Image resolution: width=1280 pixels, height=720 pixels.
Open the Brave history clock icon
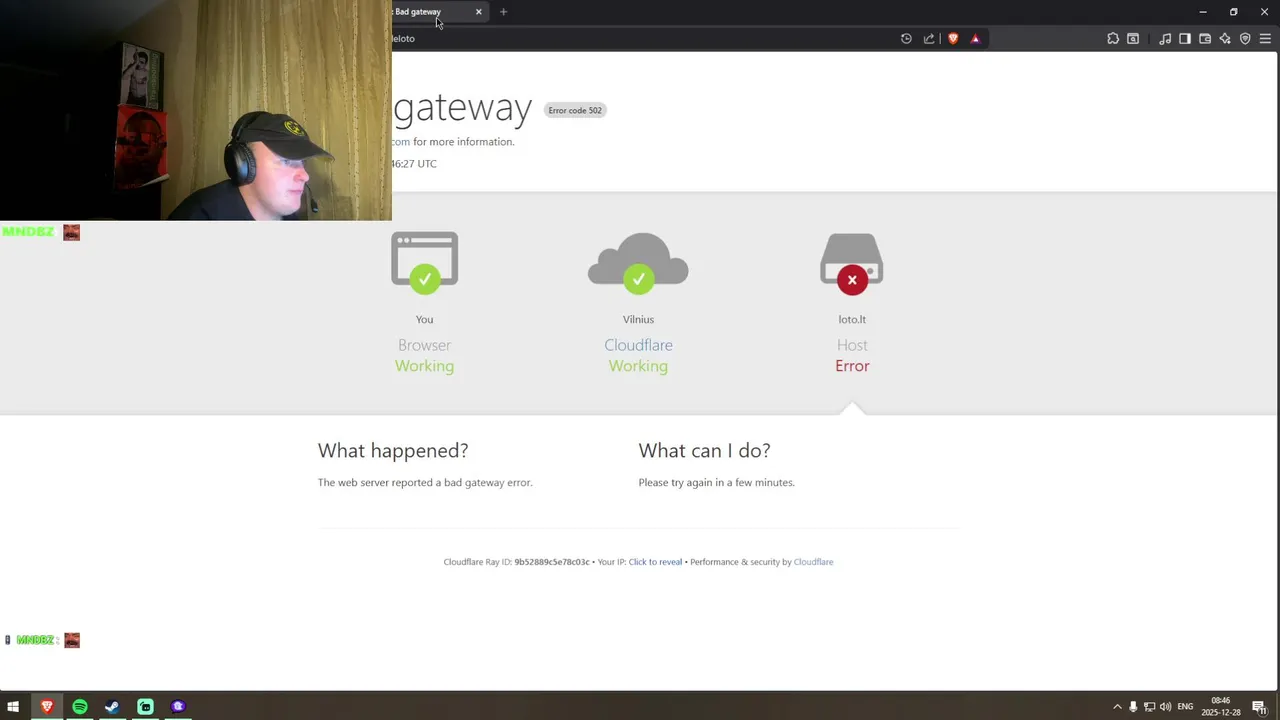(906, 39)
